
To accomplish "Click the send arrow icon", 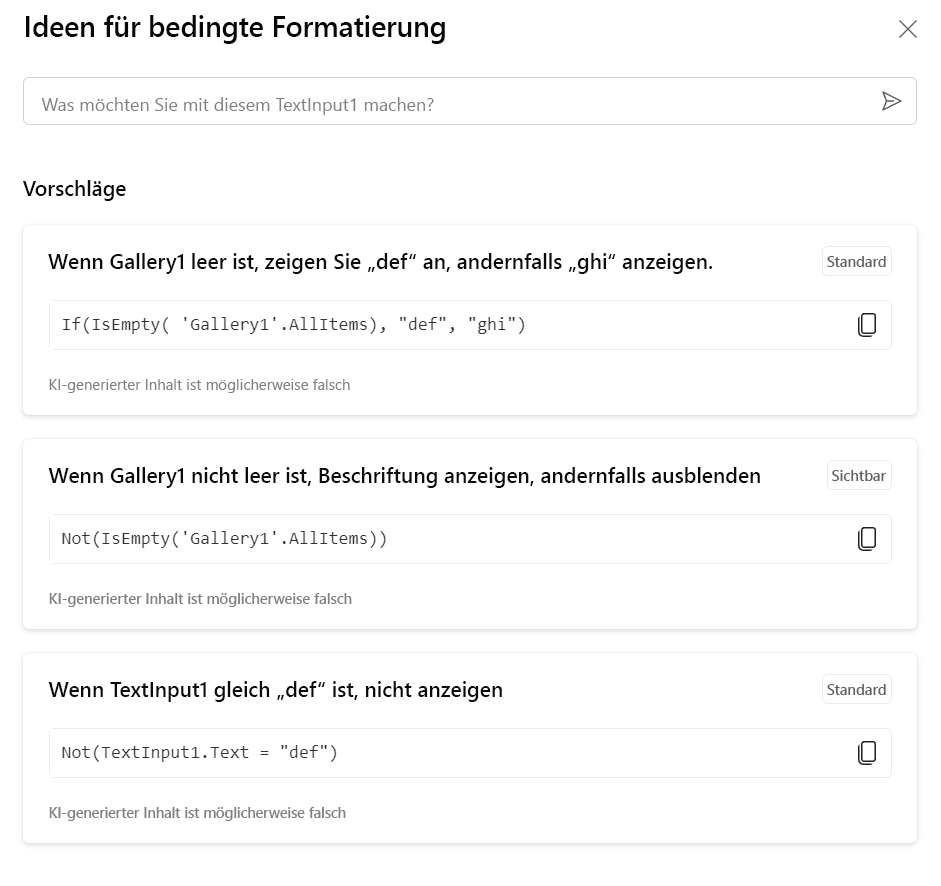I will 891,101.
